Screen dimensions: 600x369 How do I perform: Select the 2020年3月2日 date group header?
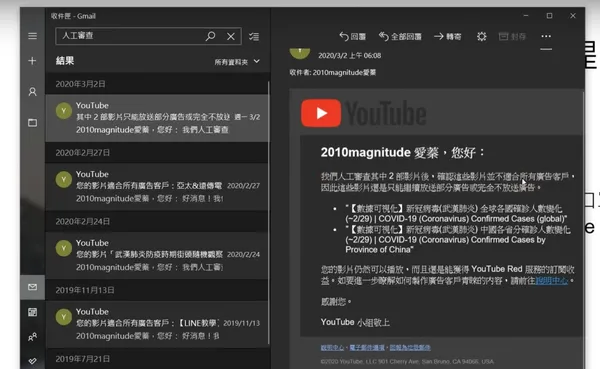[157, 84]
